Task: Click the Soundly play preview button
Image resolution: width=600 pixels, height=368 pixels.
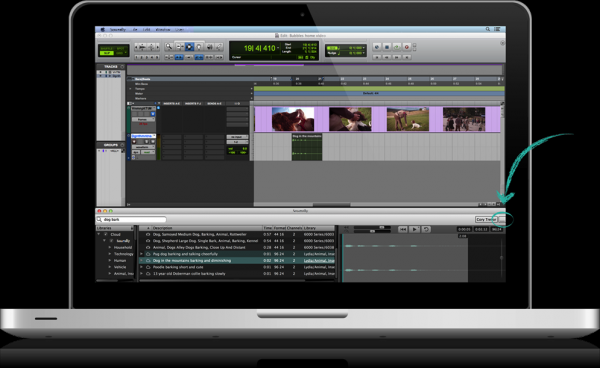Action: coord(414,229)
